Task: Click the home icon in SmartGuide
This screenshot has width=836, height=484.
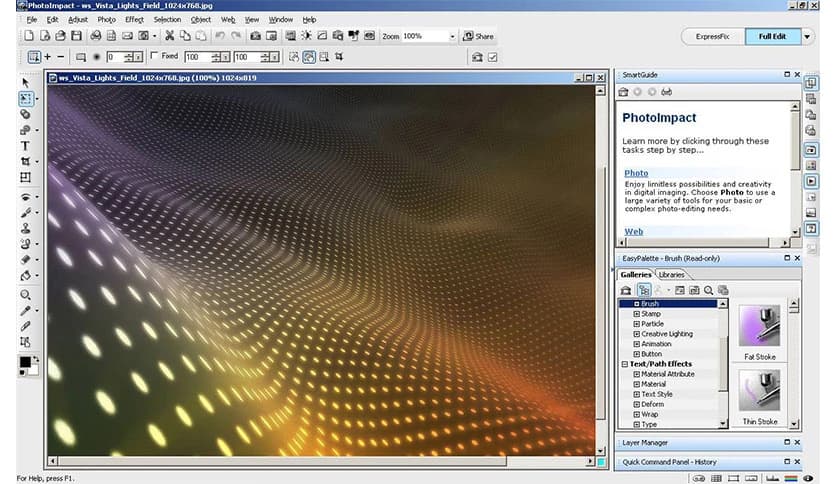Action: pyautogui.click(x=623, y=92)
